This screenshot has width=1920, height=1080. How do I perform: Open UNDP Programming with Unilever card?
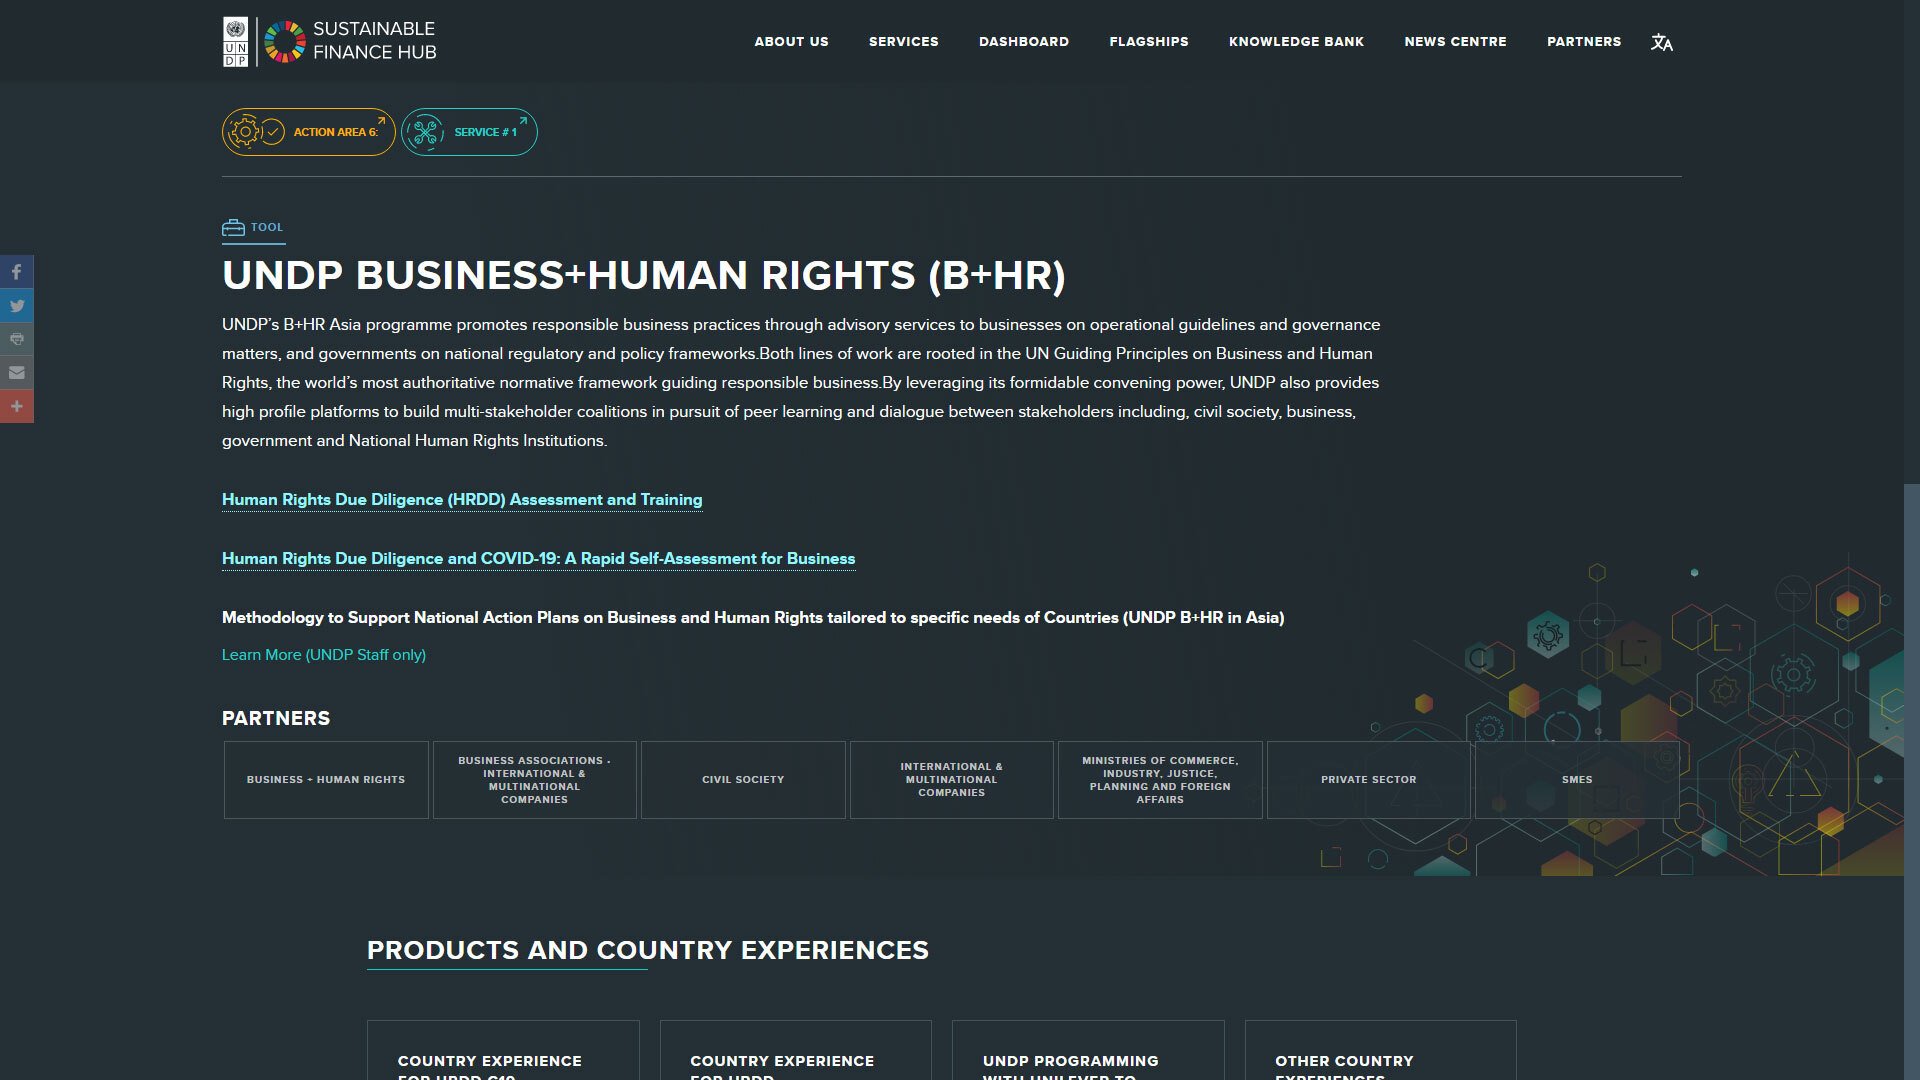(1088, 1050)
